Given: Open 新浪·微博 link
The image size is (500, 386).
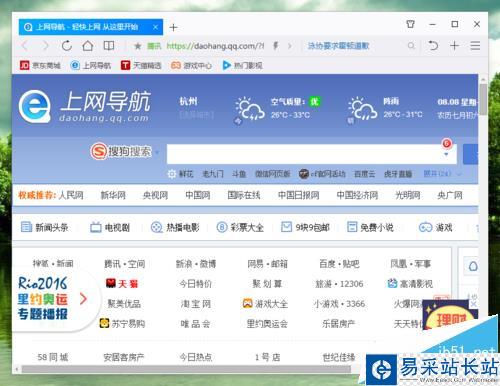Looking at the screenshot, I should [196, 264].
